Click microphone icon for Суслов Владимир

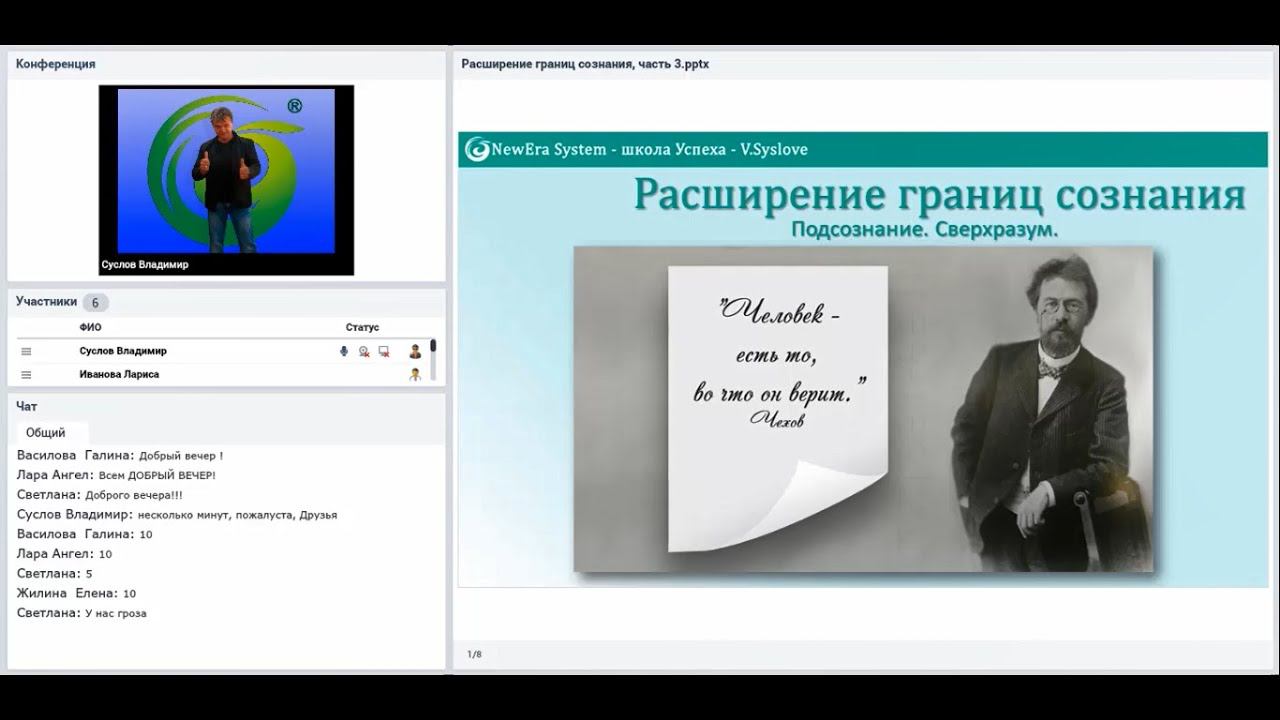(x=344, y=351)
